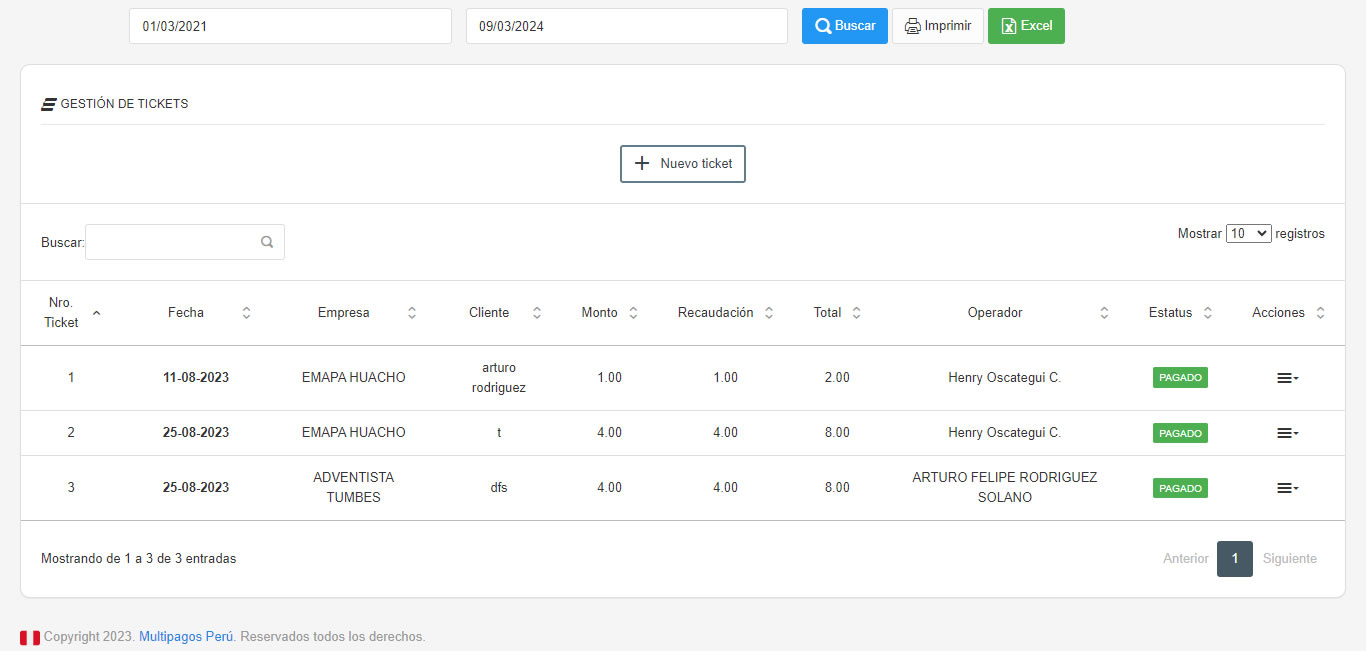The image size is (1366, 651).
Task: Sort table by Monto column
Action: 633,313
